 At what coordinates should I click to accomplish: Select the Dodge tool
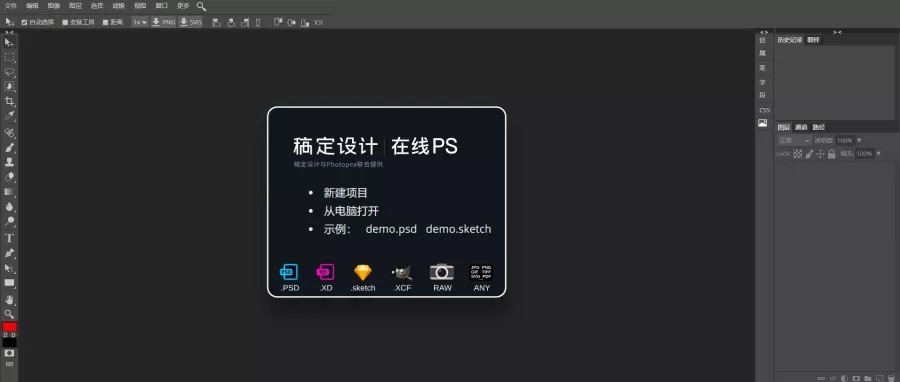pyautogui.click(x=9, y=222)
